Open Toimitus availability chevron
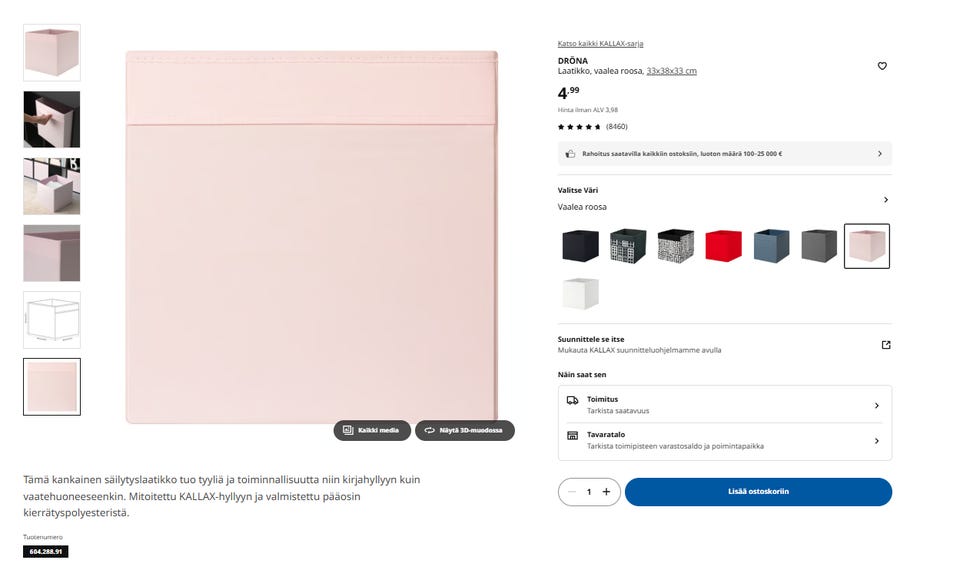 [876, 405]
